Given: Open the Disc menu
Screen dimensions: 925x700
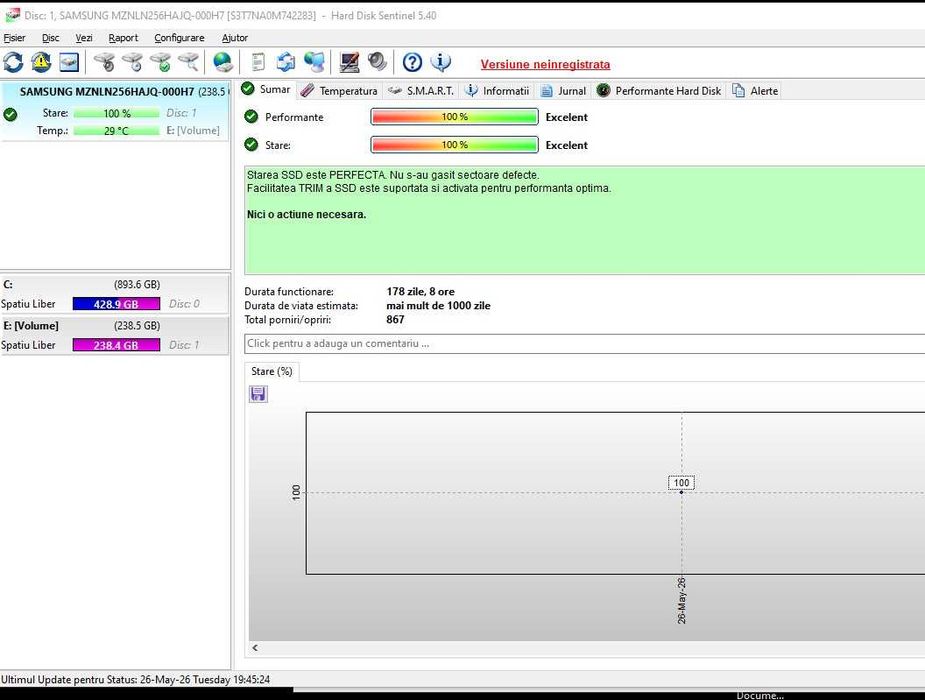Looking at the screenshot, I should [51, 38].
